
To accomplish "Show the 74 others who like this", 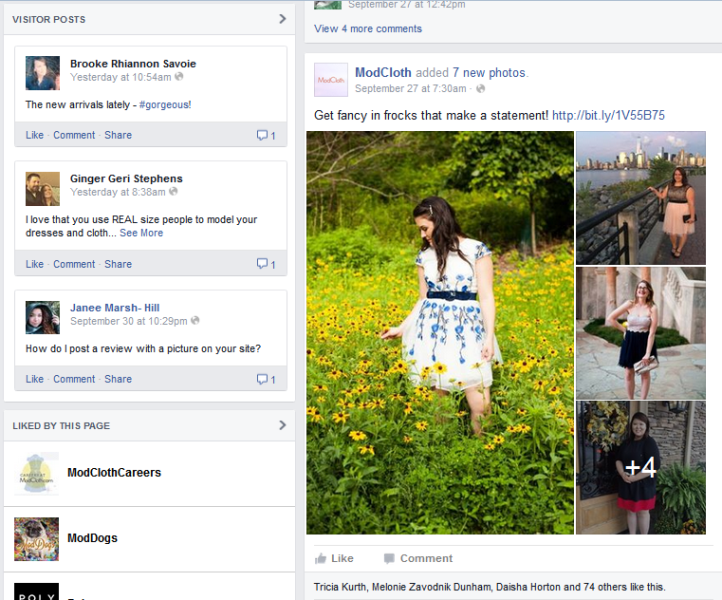I will pos(605,587).
